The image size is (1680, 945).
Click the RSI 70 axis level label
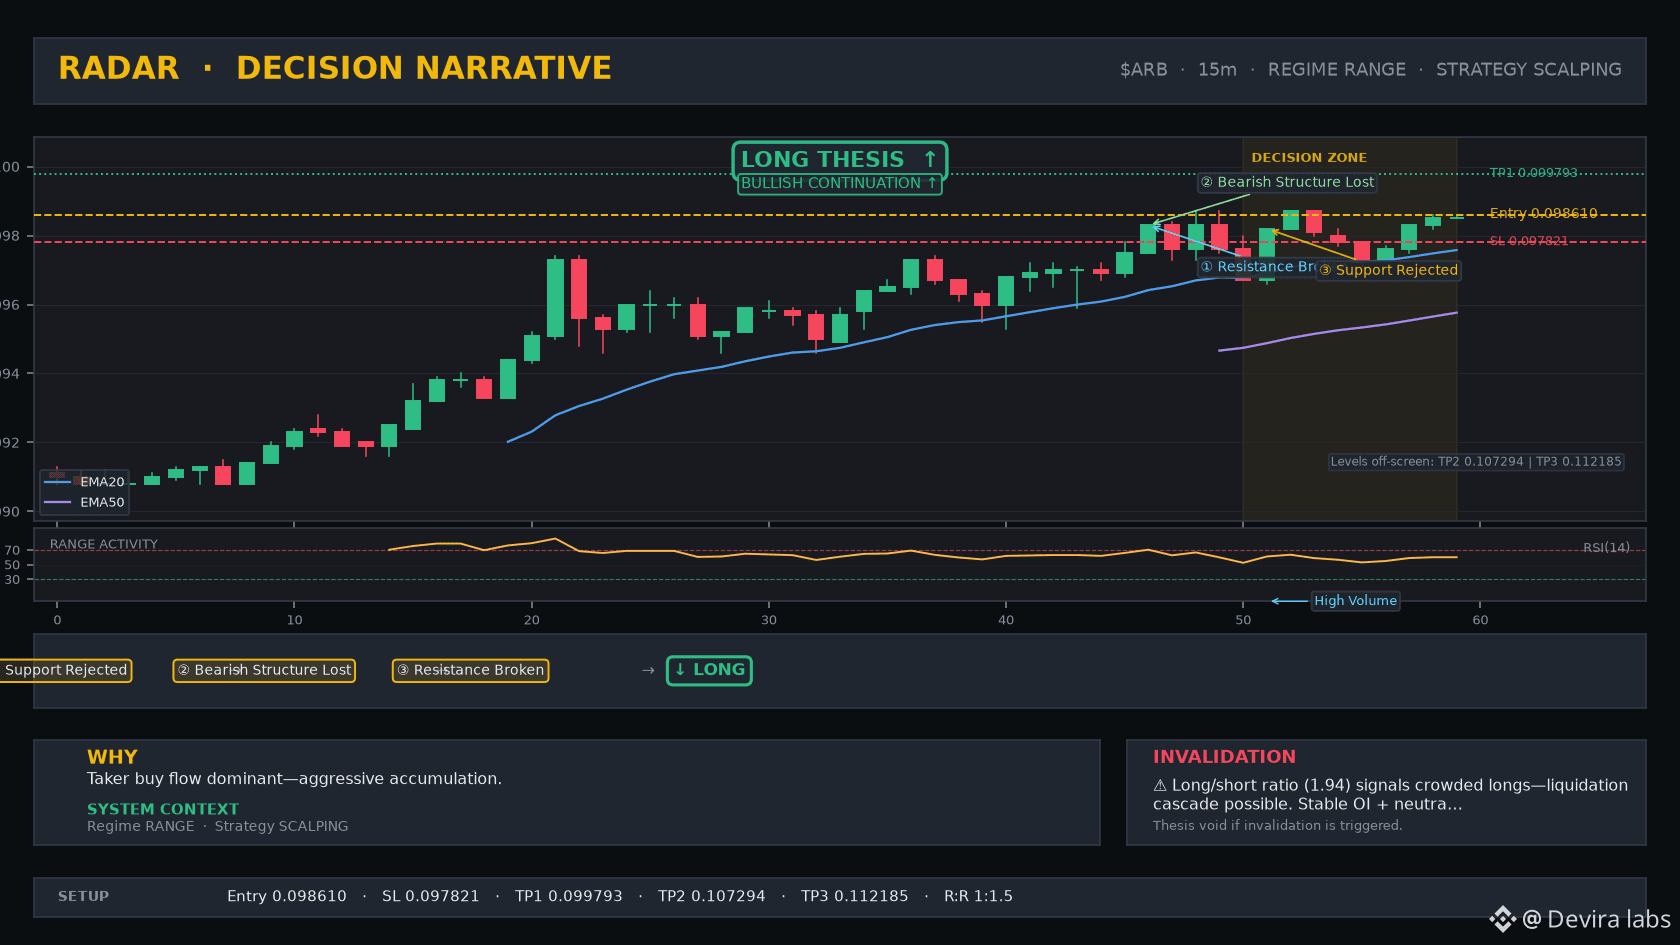pyautogui.click(x=12, y=550)
